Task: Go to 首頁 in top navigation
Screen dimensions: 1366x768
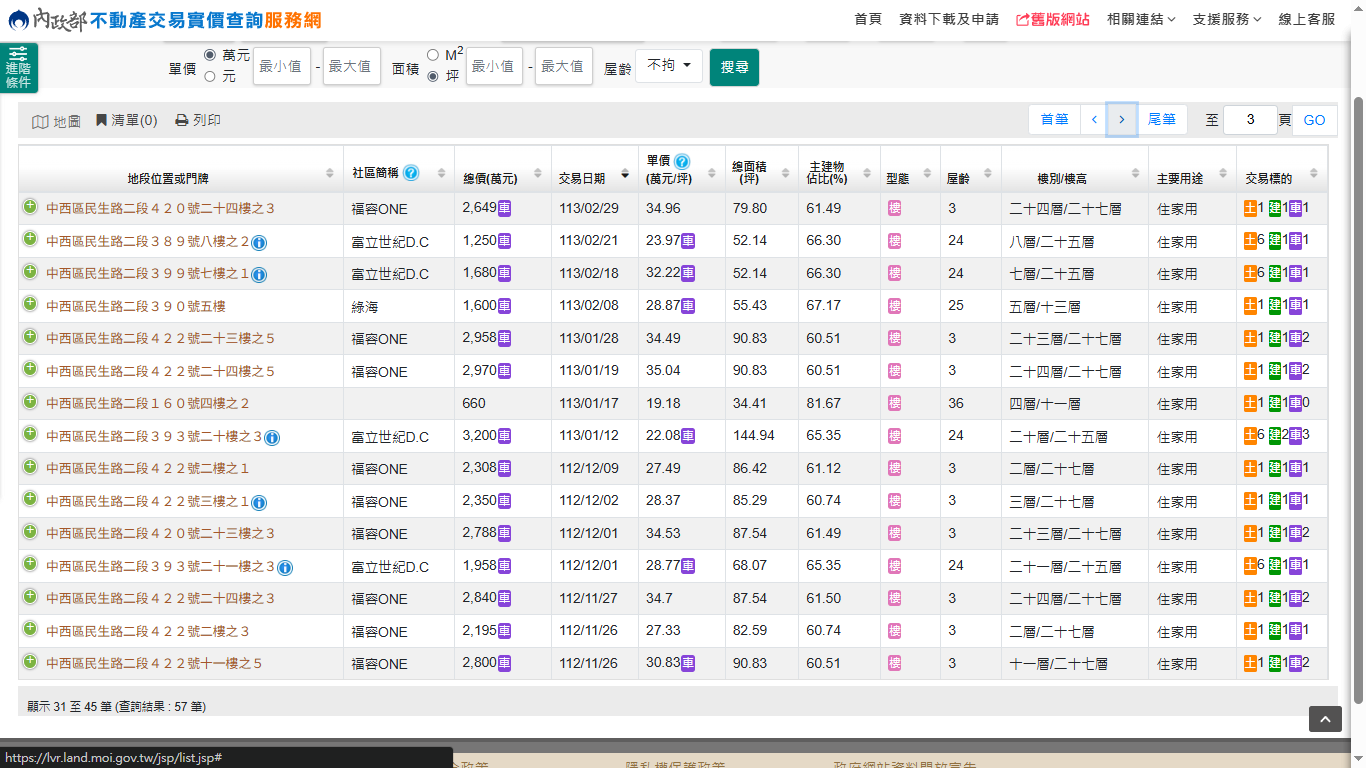Action: pos(868,19)
